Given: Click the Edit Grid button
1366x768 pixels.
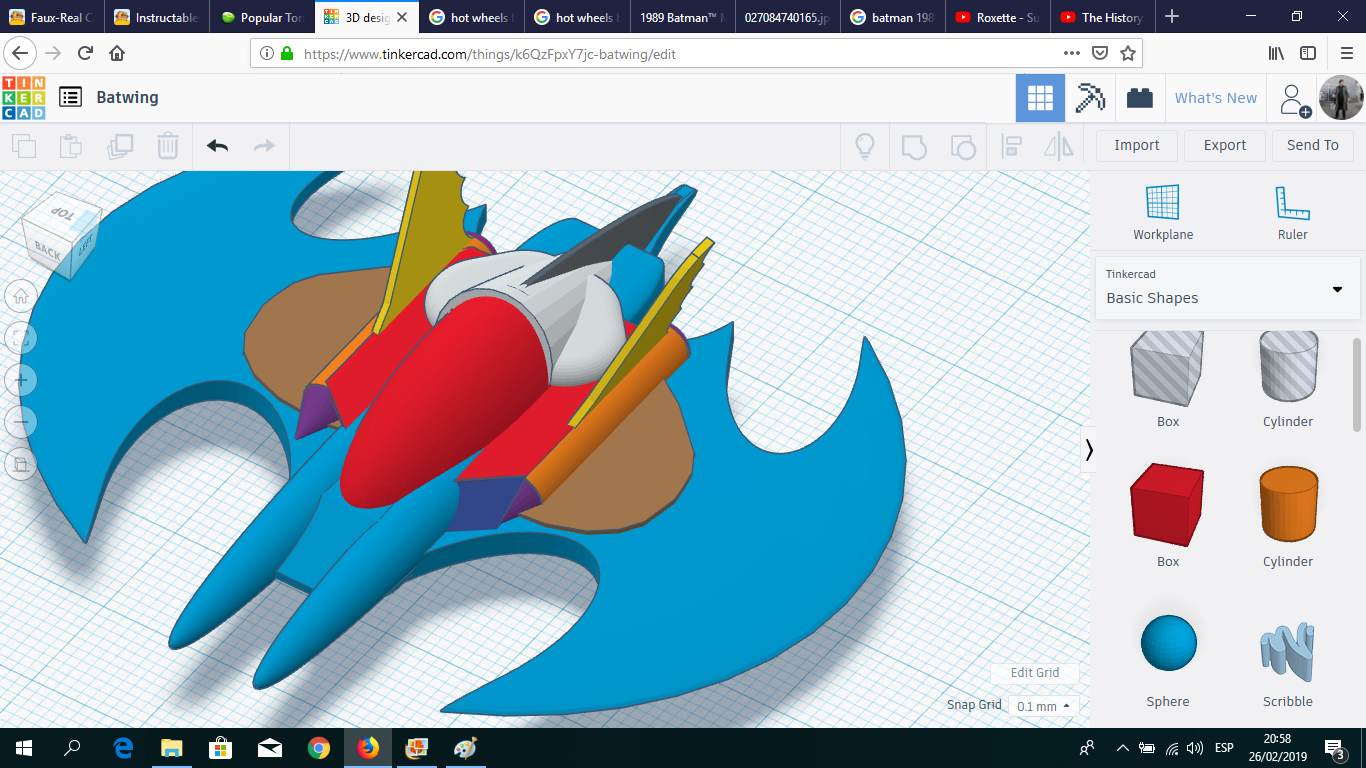Looking at the screenshot, I should click(1035, 673).
